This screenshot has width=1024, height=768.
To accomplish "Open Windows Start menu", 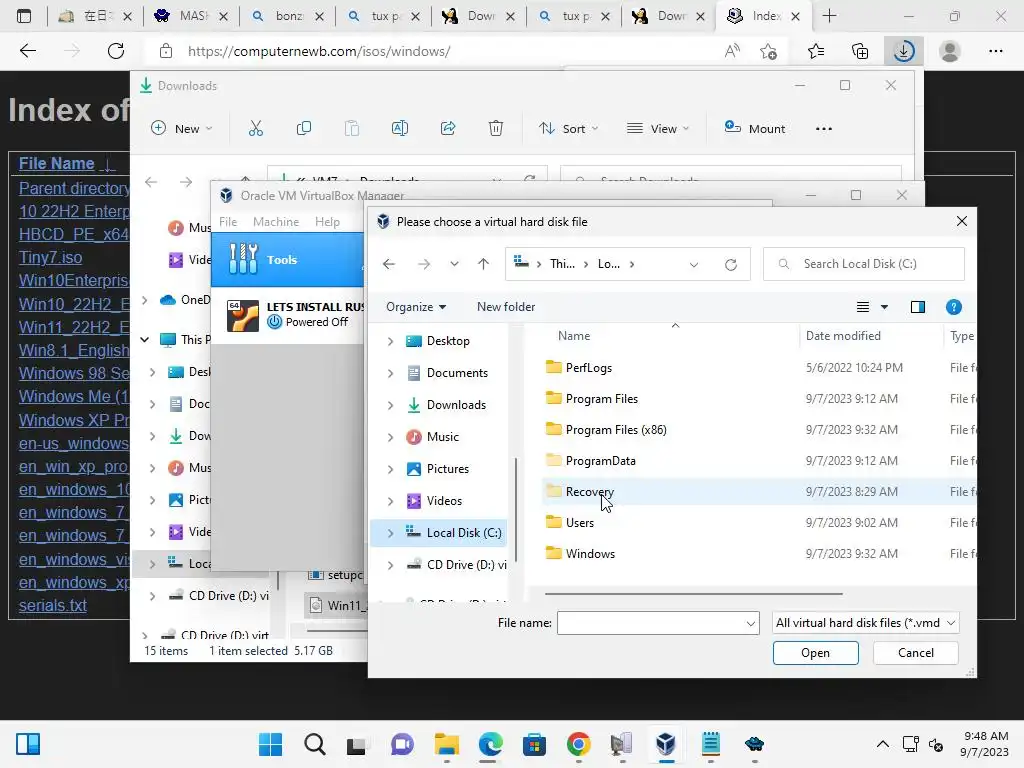I will click(x=270, y=744).
